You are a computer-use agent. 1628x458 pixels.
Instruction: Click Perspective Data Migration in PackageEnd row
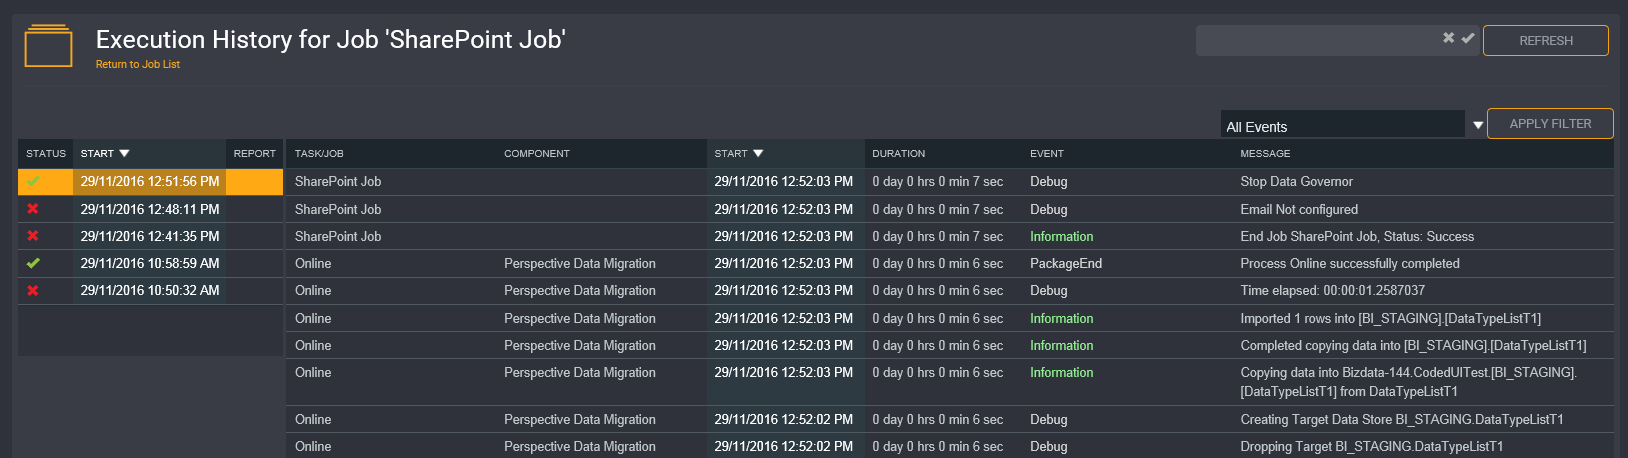580,263
